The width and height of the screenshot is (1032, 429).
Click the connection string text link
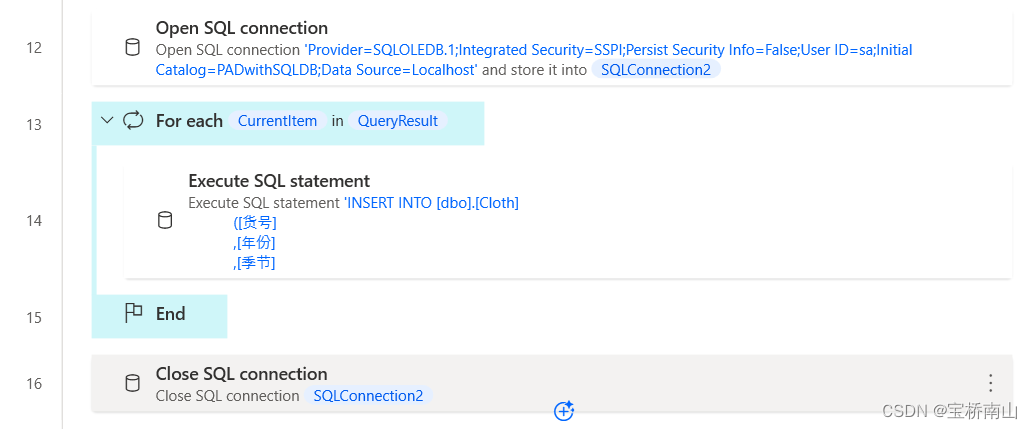tap(533, 50)
